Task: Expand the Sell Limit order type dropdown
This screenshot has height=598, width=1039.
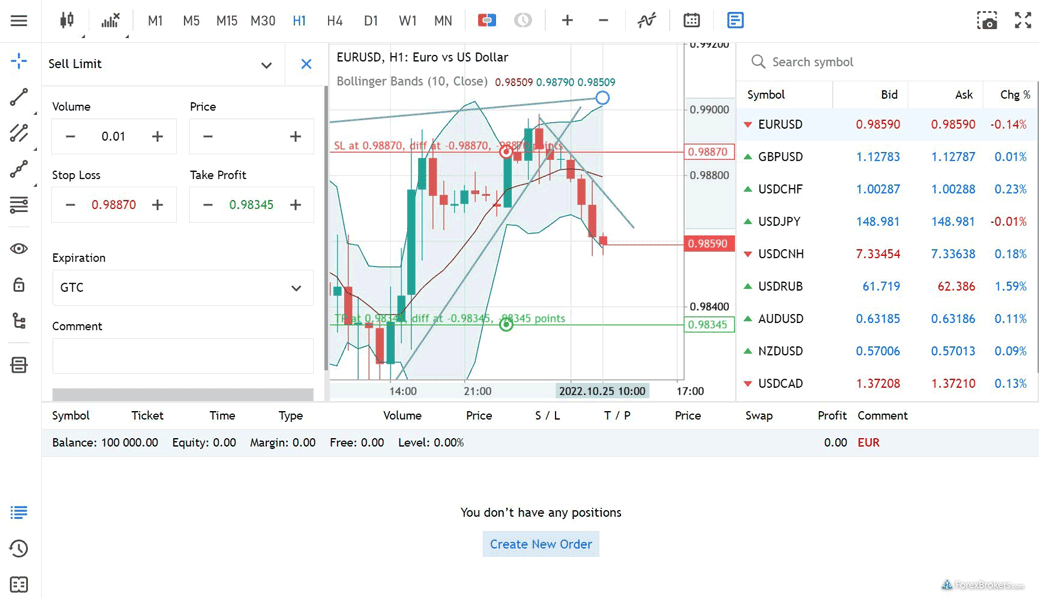Action: 266,65
